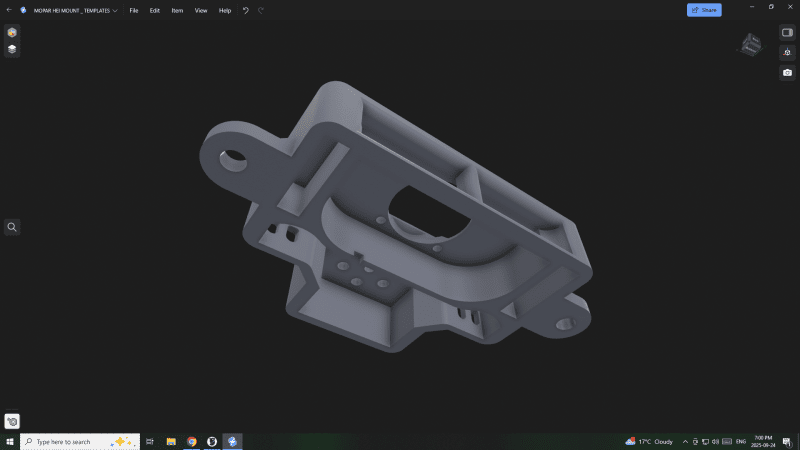Go back with the arrow icon

(x=9, y=10)
